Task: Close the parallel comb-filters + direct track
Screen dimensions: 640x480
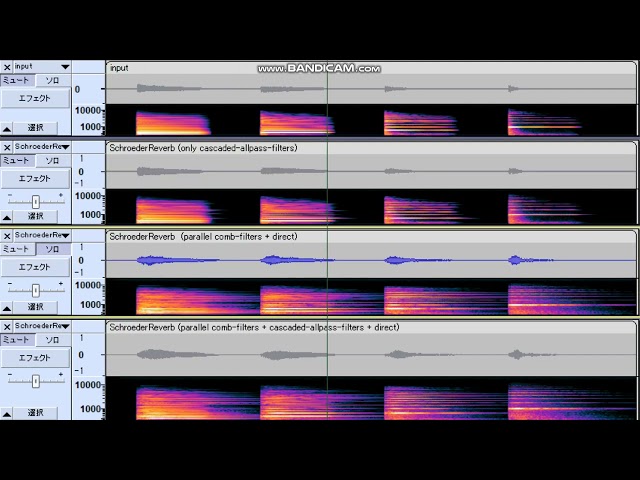Action: coord(7,236)
